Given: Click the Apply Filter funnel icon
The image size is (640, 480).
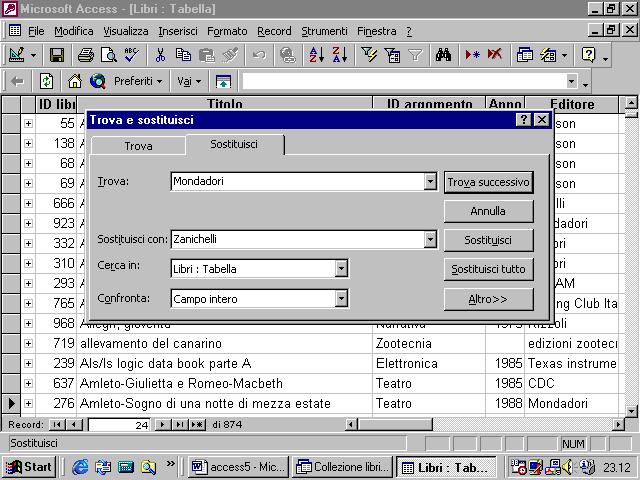Looking at the screenshot, I should [415, 55].
